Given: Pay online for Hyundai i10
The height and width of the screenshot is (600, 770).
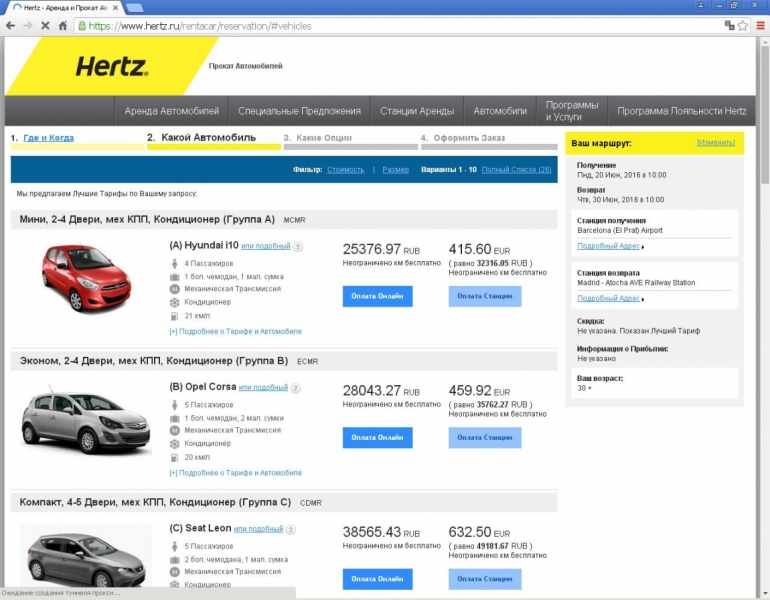Looking at the screenshot, I should 377,296.
